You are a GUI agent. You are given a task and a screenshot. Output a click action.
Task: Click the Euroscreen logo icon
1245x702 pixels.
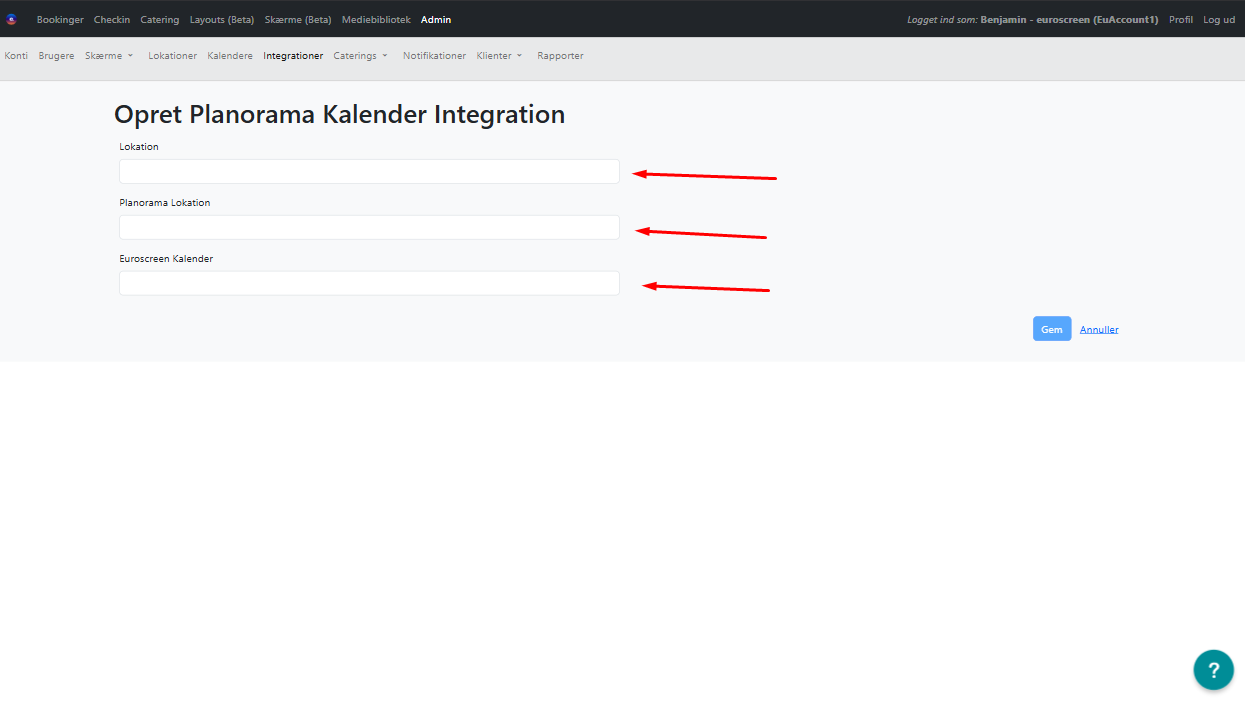tap(12, 19)
